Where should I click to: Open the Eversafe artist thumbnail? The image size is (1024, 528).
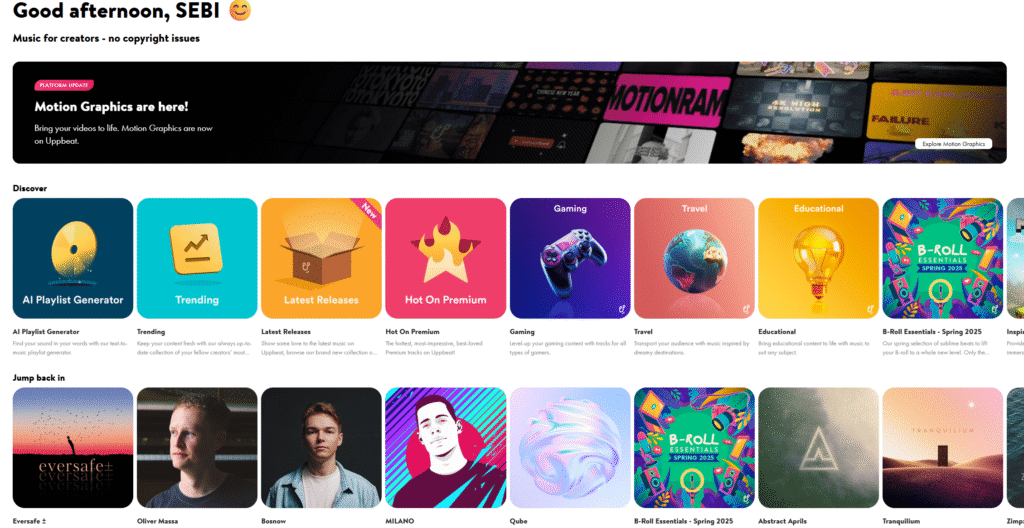click(x=72, y=448)
